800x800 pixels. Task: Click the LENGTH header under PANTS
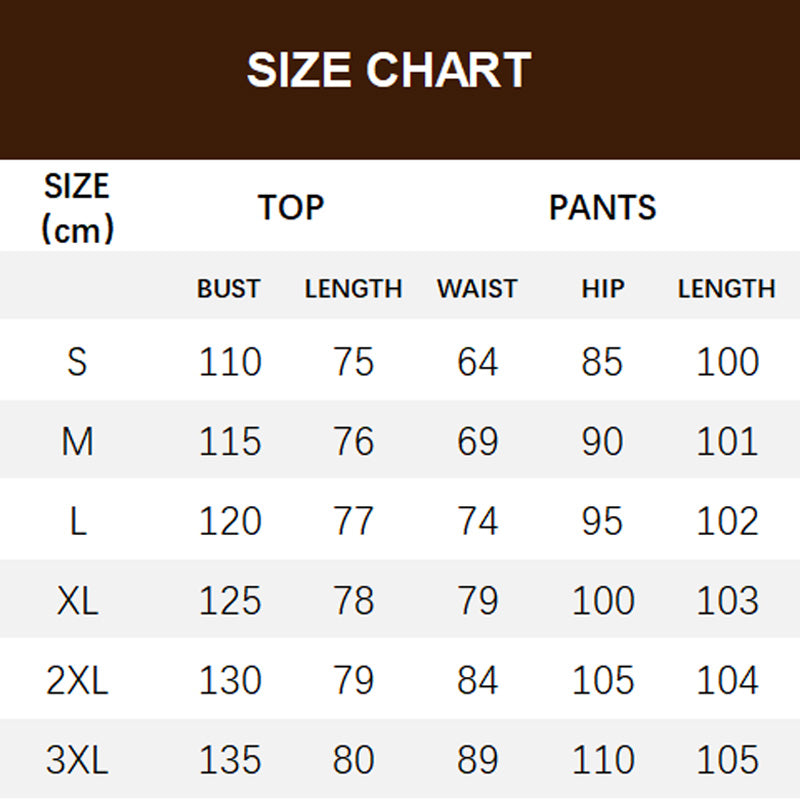pos(726,289)
